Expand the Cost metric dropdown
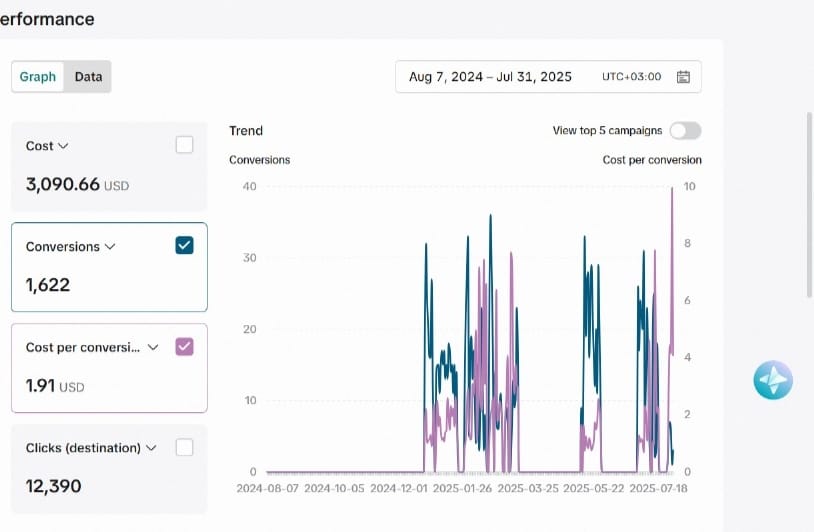Image resolution: width=814 pixels, height=532 pixels. pos(64,146)
